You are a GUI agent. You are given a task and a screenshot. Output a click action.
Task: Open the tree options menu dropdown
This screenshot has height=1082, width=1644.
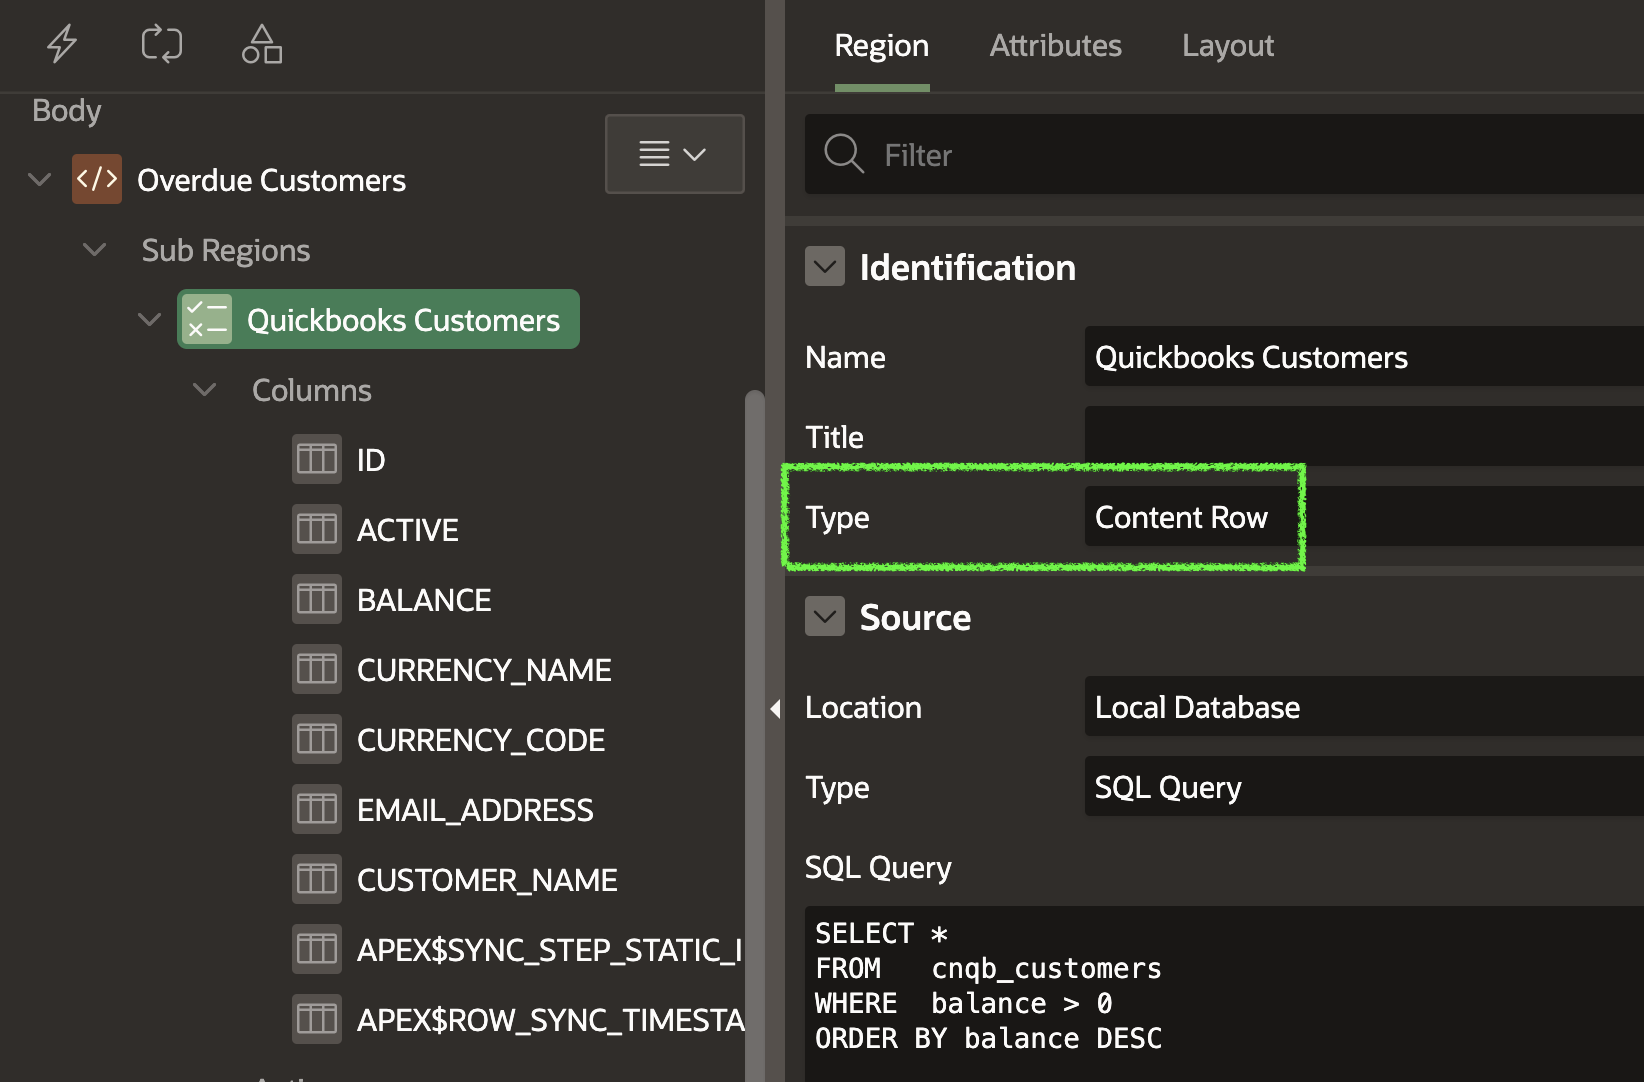tap(674, 154)
